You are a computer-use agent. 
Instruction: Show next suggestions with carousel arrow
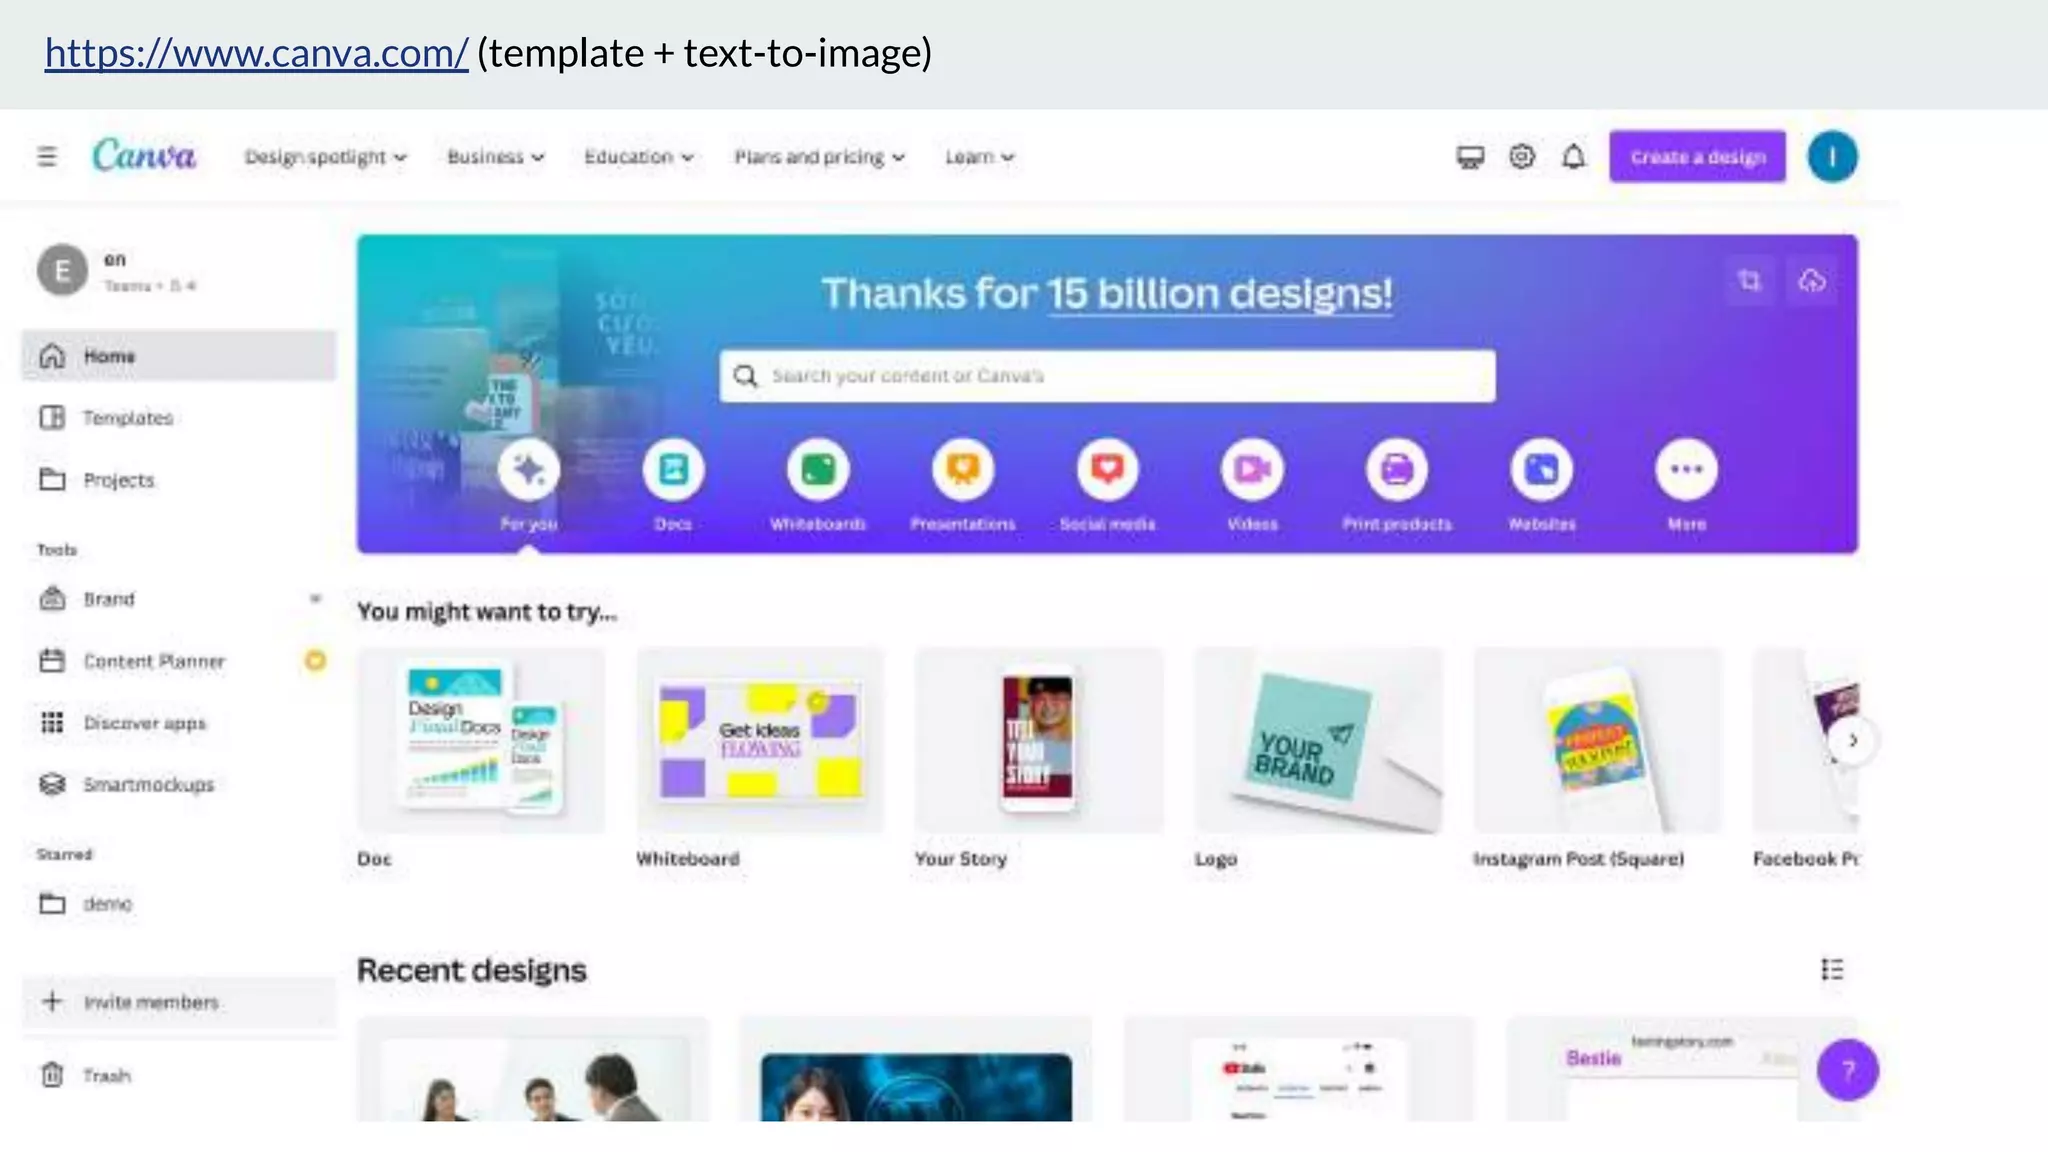pos(1853,741)
